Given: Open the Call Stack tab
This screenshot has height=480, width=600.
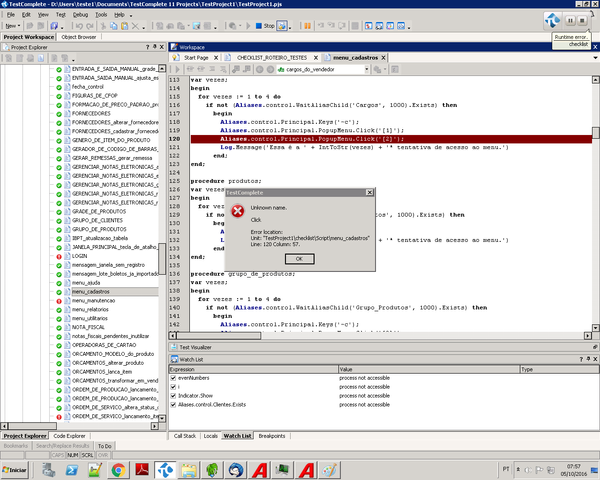Looking at the screenshot, I should coord(185,436).
